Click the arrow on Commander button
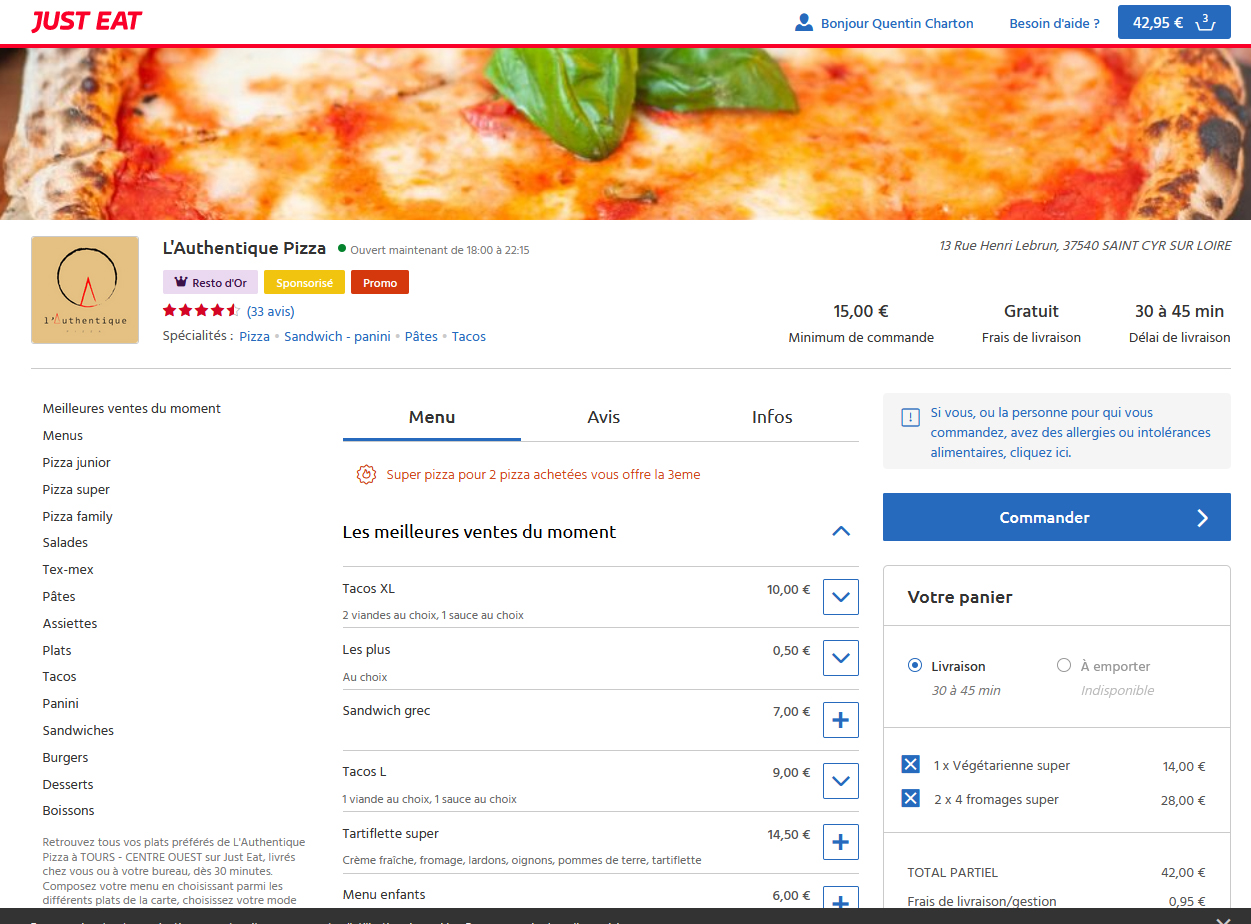The height and width of the screenshot is (924, 1251). click(1203, 518)
